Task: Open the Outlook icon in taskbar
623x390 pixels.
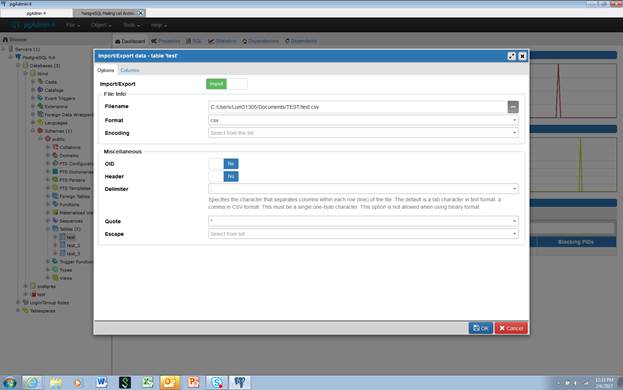Action: click(x=170, y=382)
